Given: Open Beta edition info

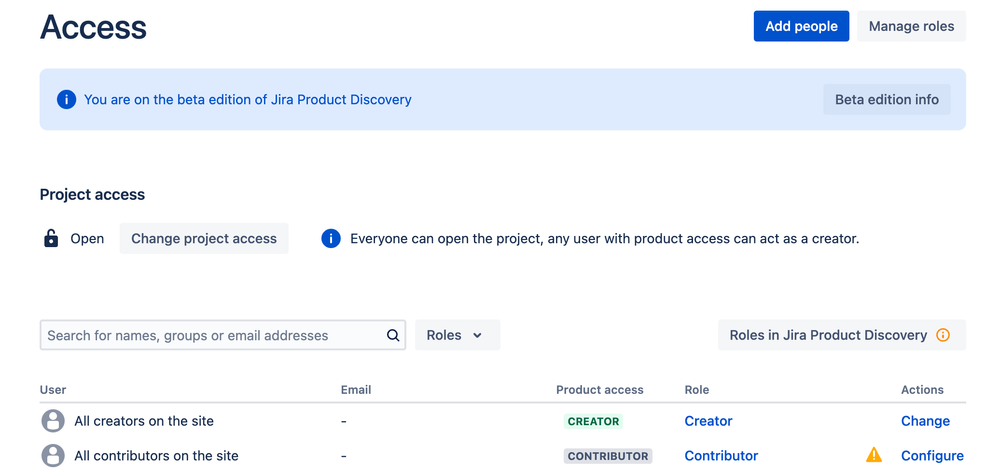Looking at the screenshot, I should pyautogui.click(x=887, y=99).
